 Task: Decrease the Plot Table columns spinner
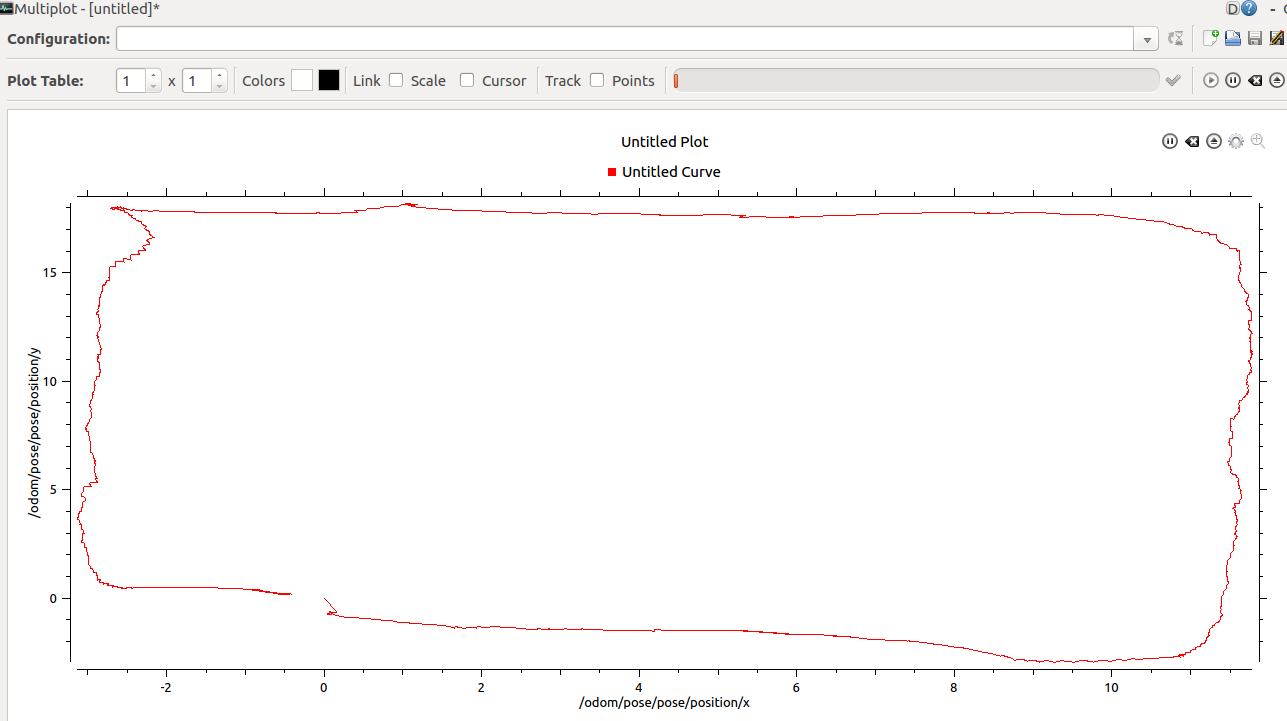click(x=219, y=87)
